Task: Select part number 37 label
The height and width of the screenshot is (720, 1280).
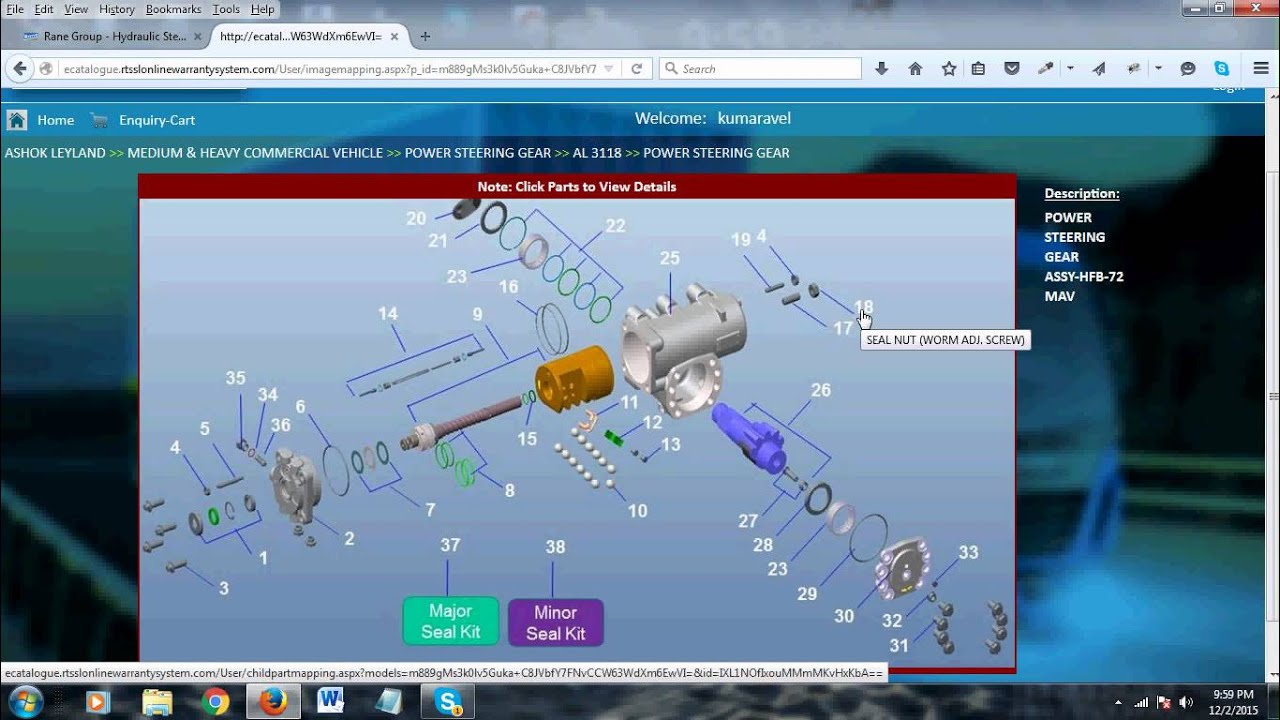Action: [x=450, y=545]
